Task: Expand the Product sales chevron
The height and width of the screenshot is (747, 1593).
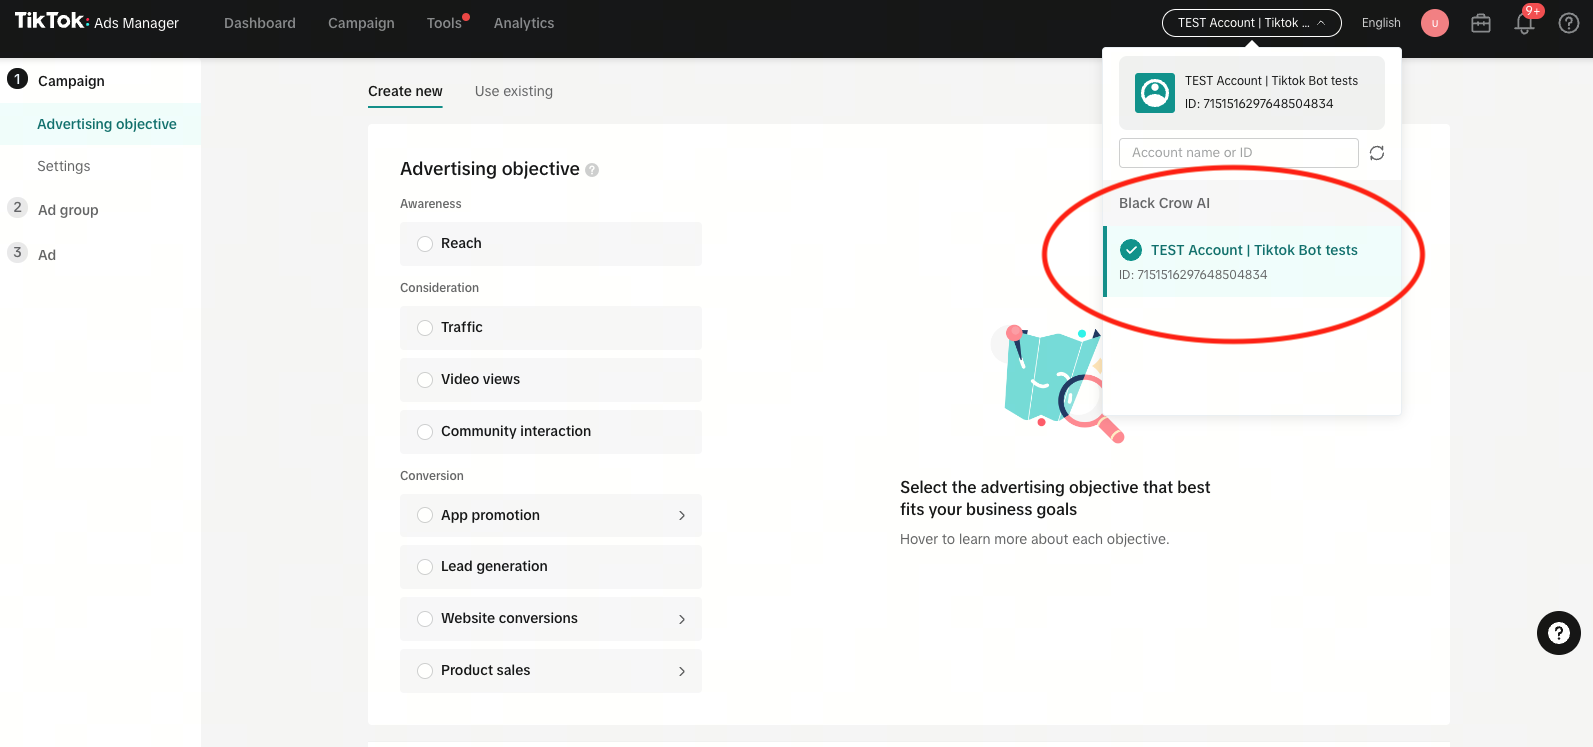Action: pyautogui.click(x=682, y=671)
